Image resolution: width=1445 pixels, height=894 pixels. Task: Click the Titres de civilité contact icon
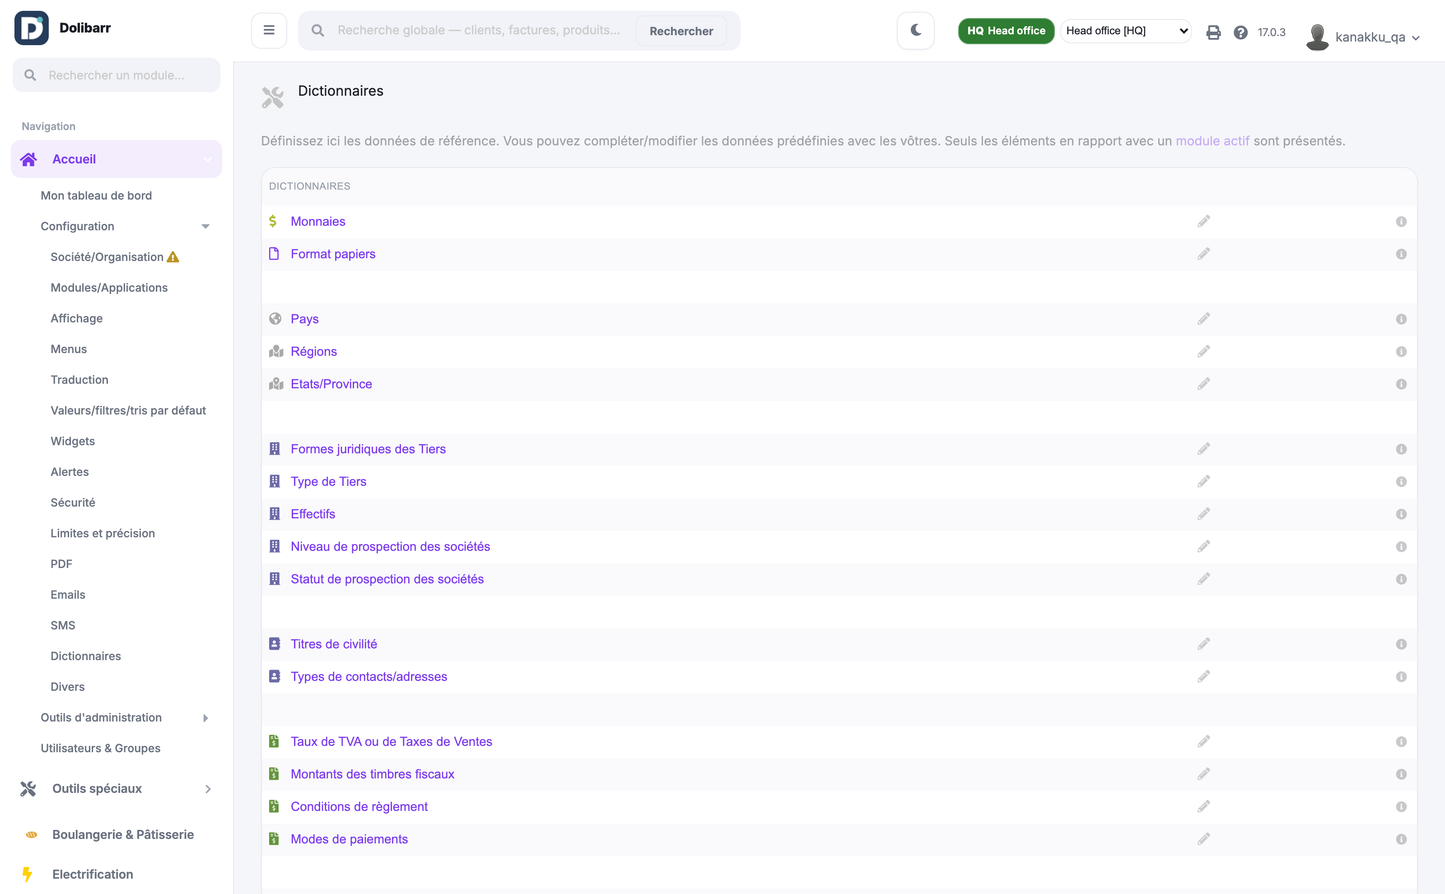(275, 644)
